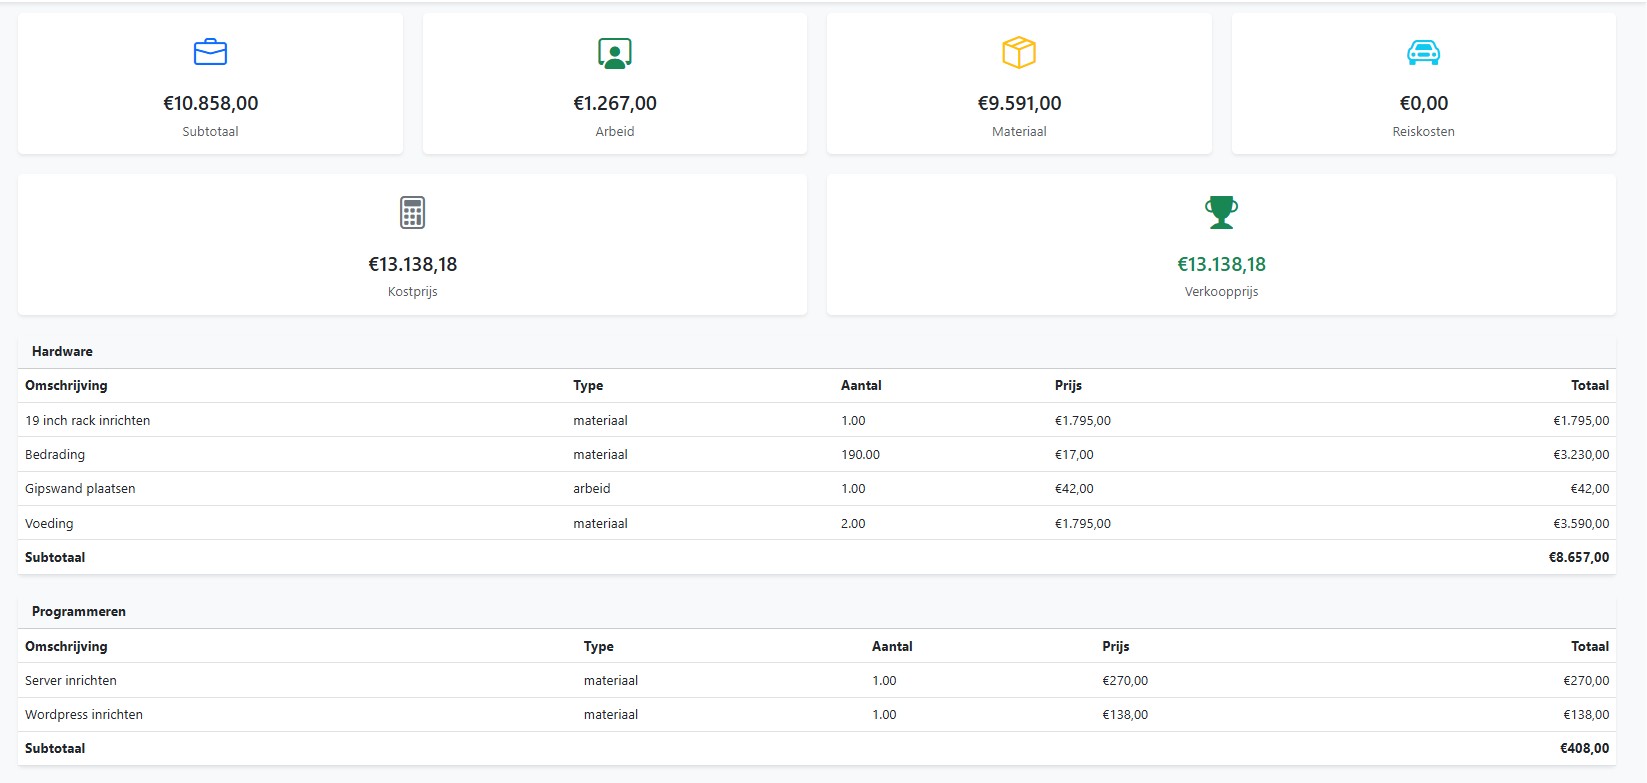
Task: Click the Reiskosten label
Action: click(1423, 131)
